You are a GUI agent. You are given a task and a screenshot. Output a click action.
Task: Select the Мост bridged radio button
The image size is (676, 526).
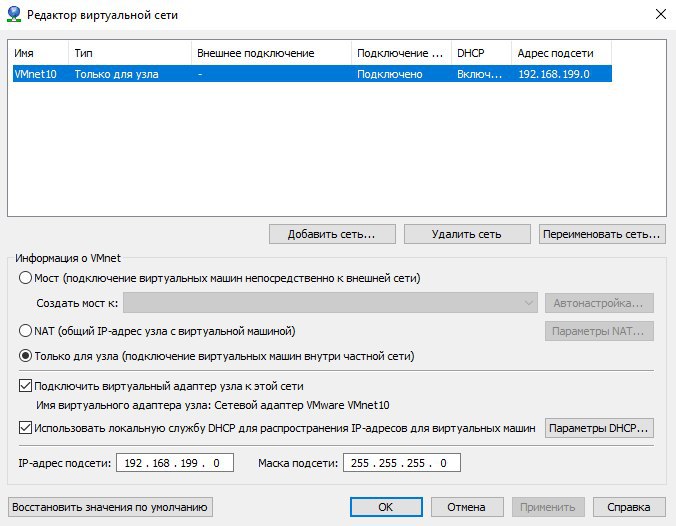[x=25, y=278]
